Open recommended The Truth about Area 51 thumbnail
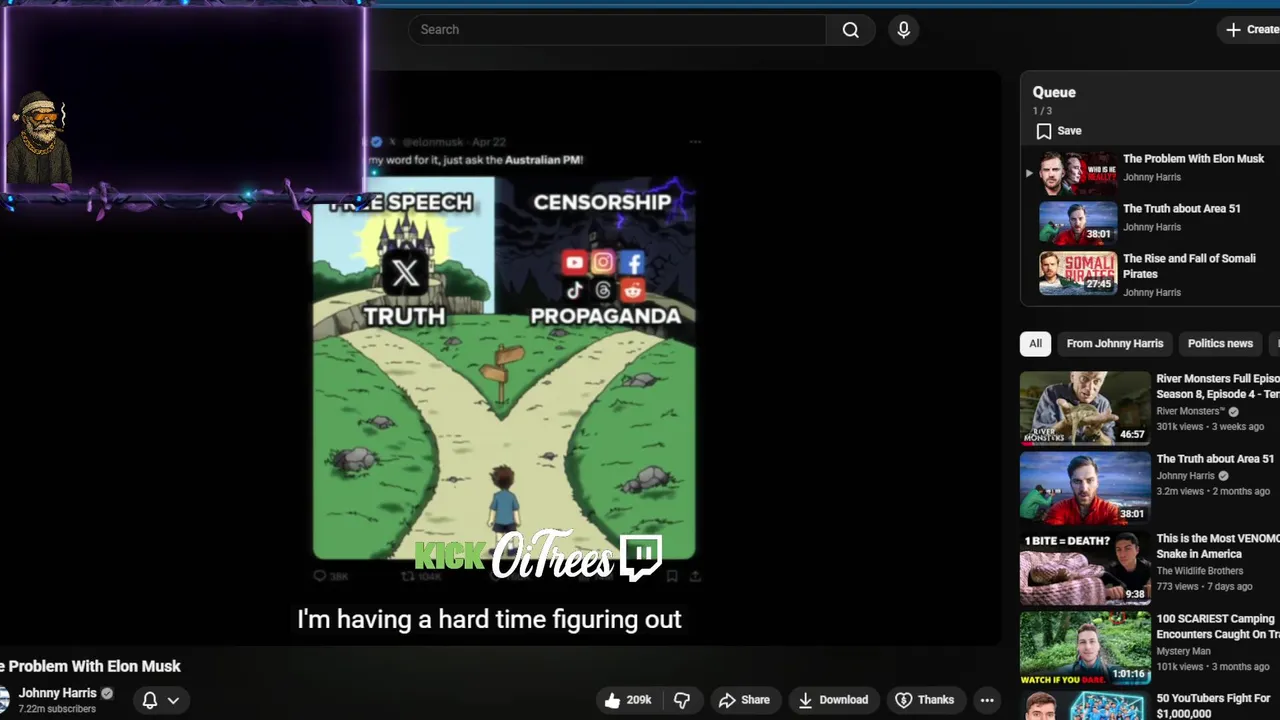The width and height of the screenshot is (1280, 720). click(x=1085, y=489)
